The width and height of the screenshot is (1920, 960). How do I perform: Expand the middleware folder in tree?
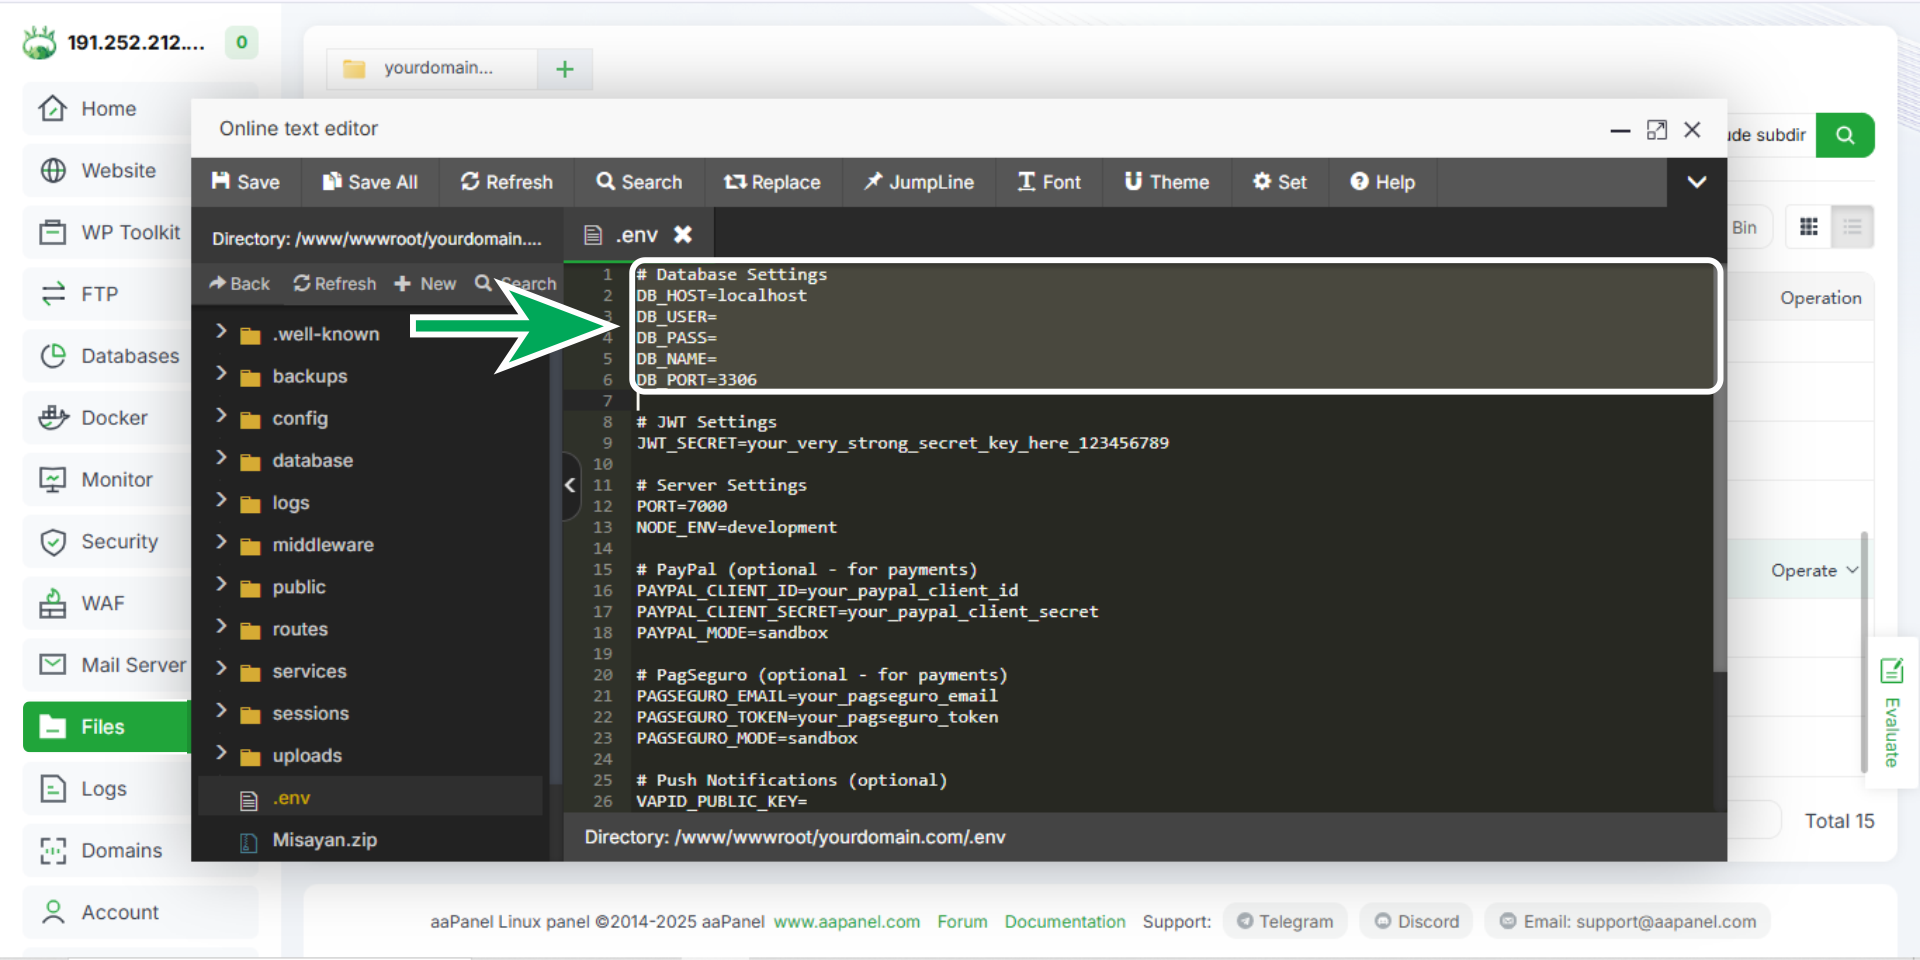point(222,543)
